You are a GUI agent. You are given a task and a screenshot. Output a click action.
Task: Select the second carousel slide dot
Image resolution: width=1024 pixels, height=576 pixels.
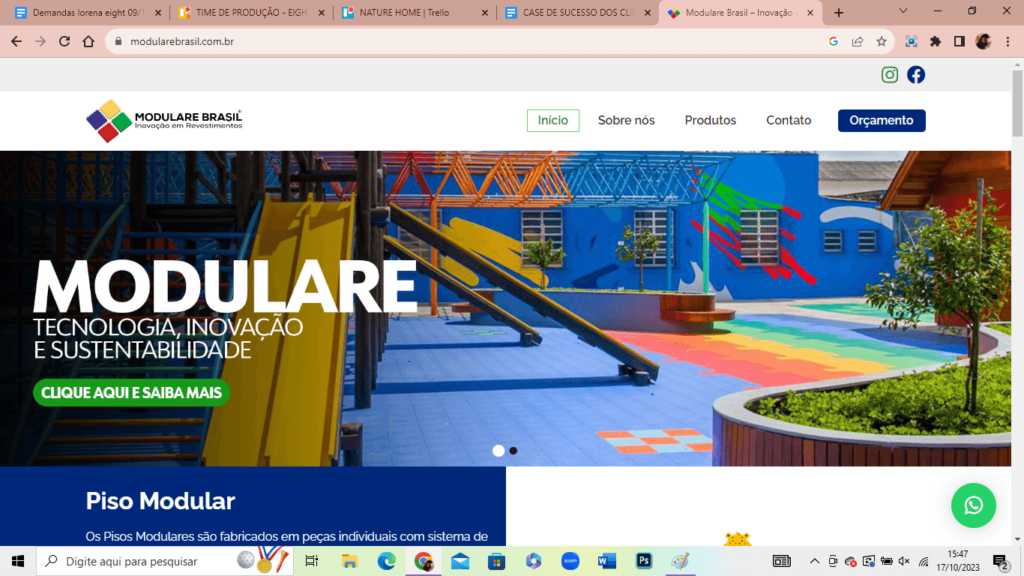point(513,451)
